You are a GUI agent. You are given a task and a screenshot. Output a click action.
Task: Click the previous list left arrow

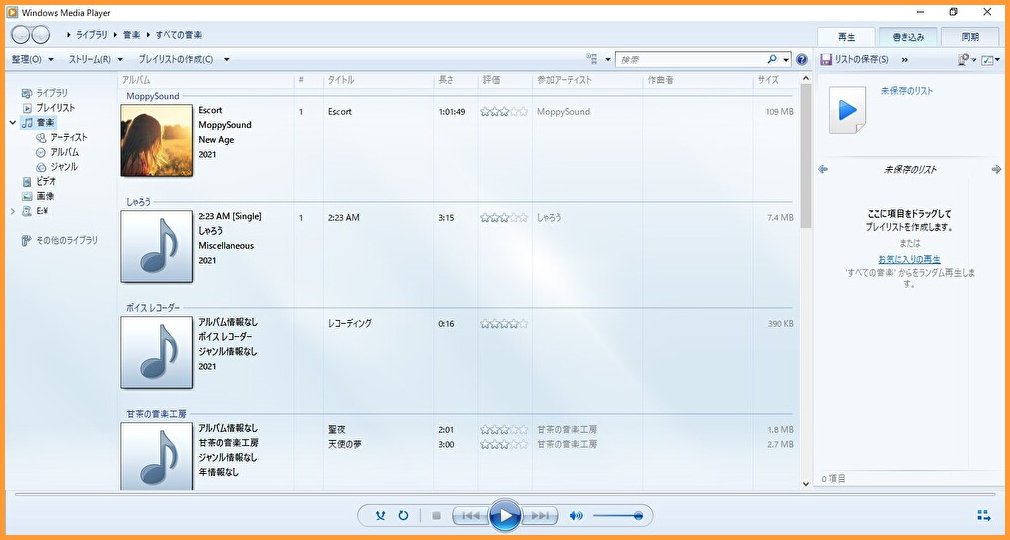(823, 169)
